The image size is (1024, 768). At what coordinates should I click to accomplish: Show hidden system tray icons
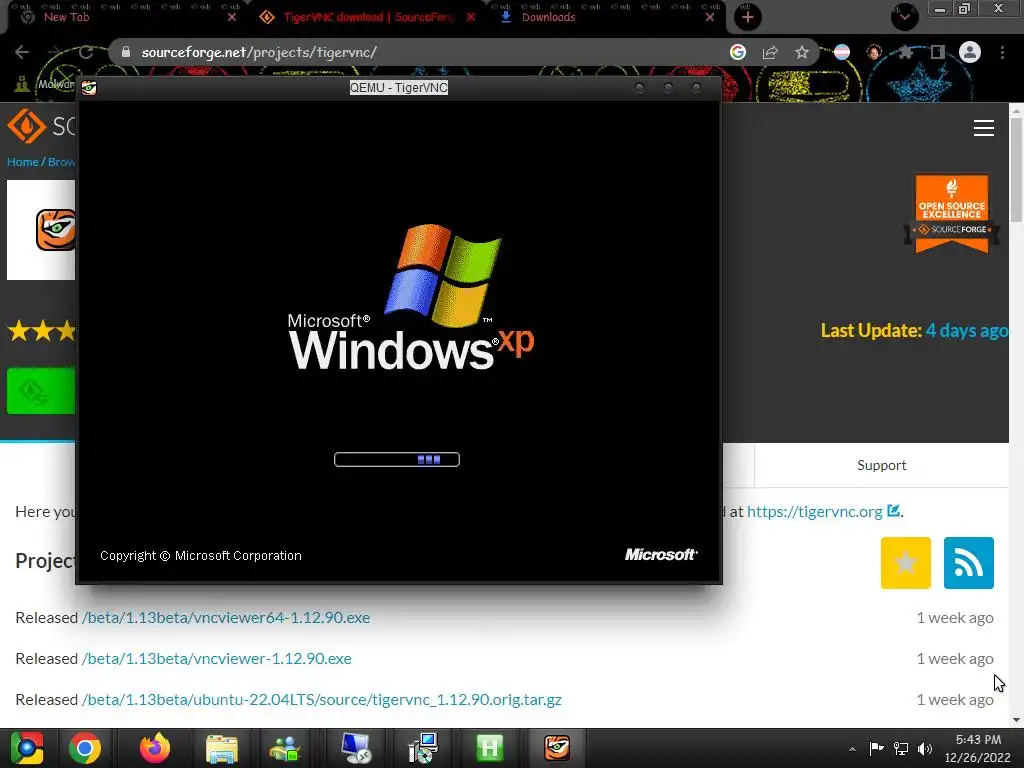(852, 749)
